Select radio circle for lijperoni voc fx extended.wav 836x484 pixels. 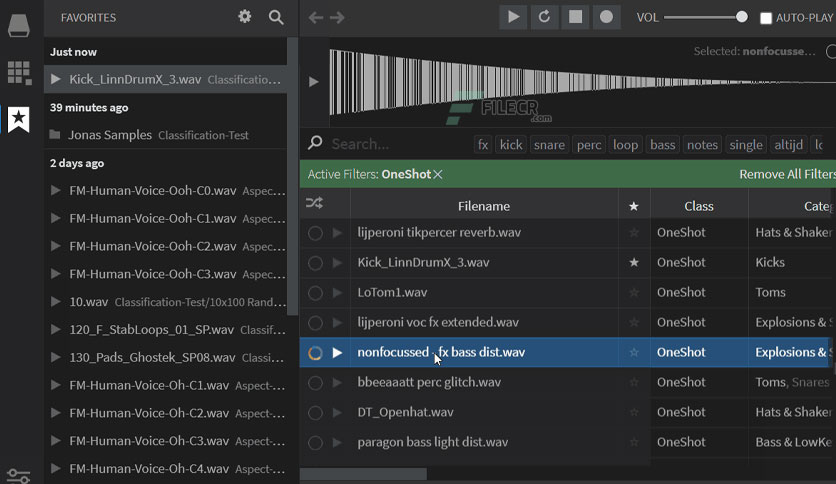pos(315,322)
